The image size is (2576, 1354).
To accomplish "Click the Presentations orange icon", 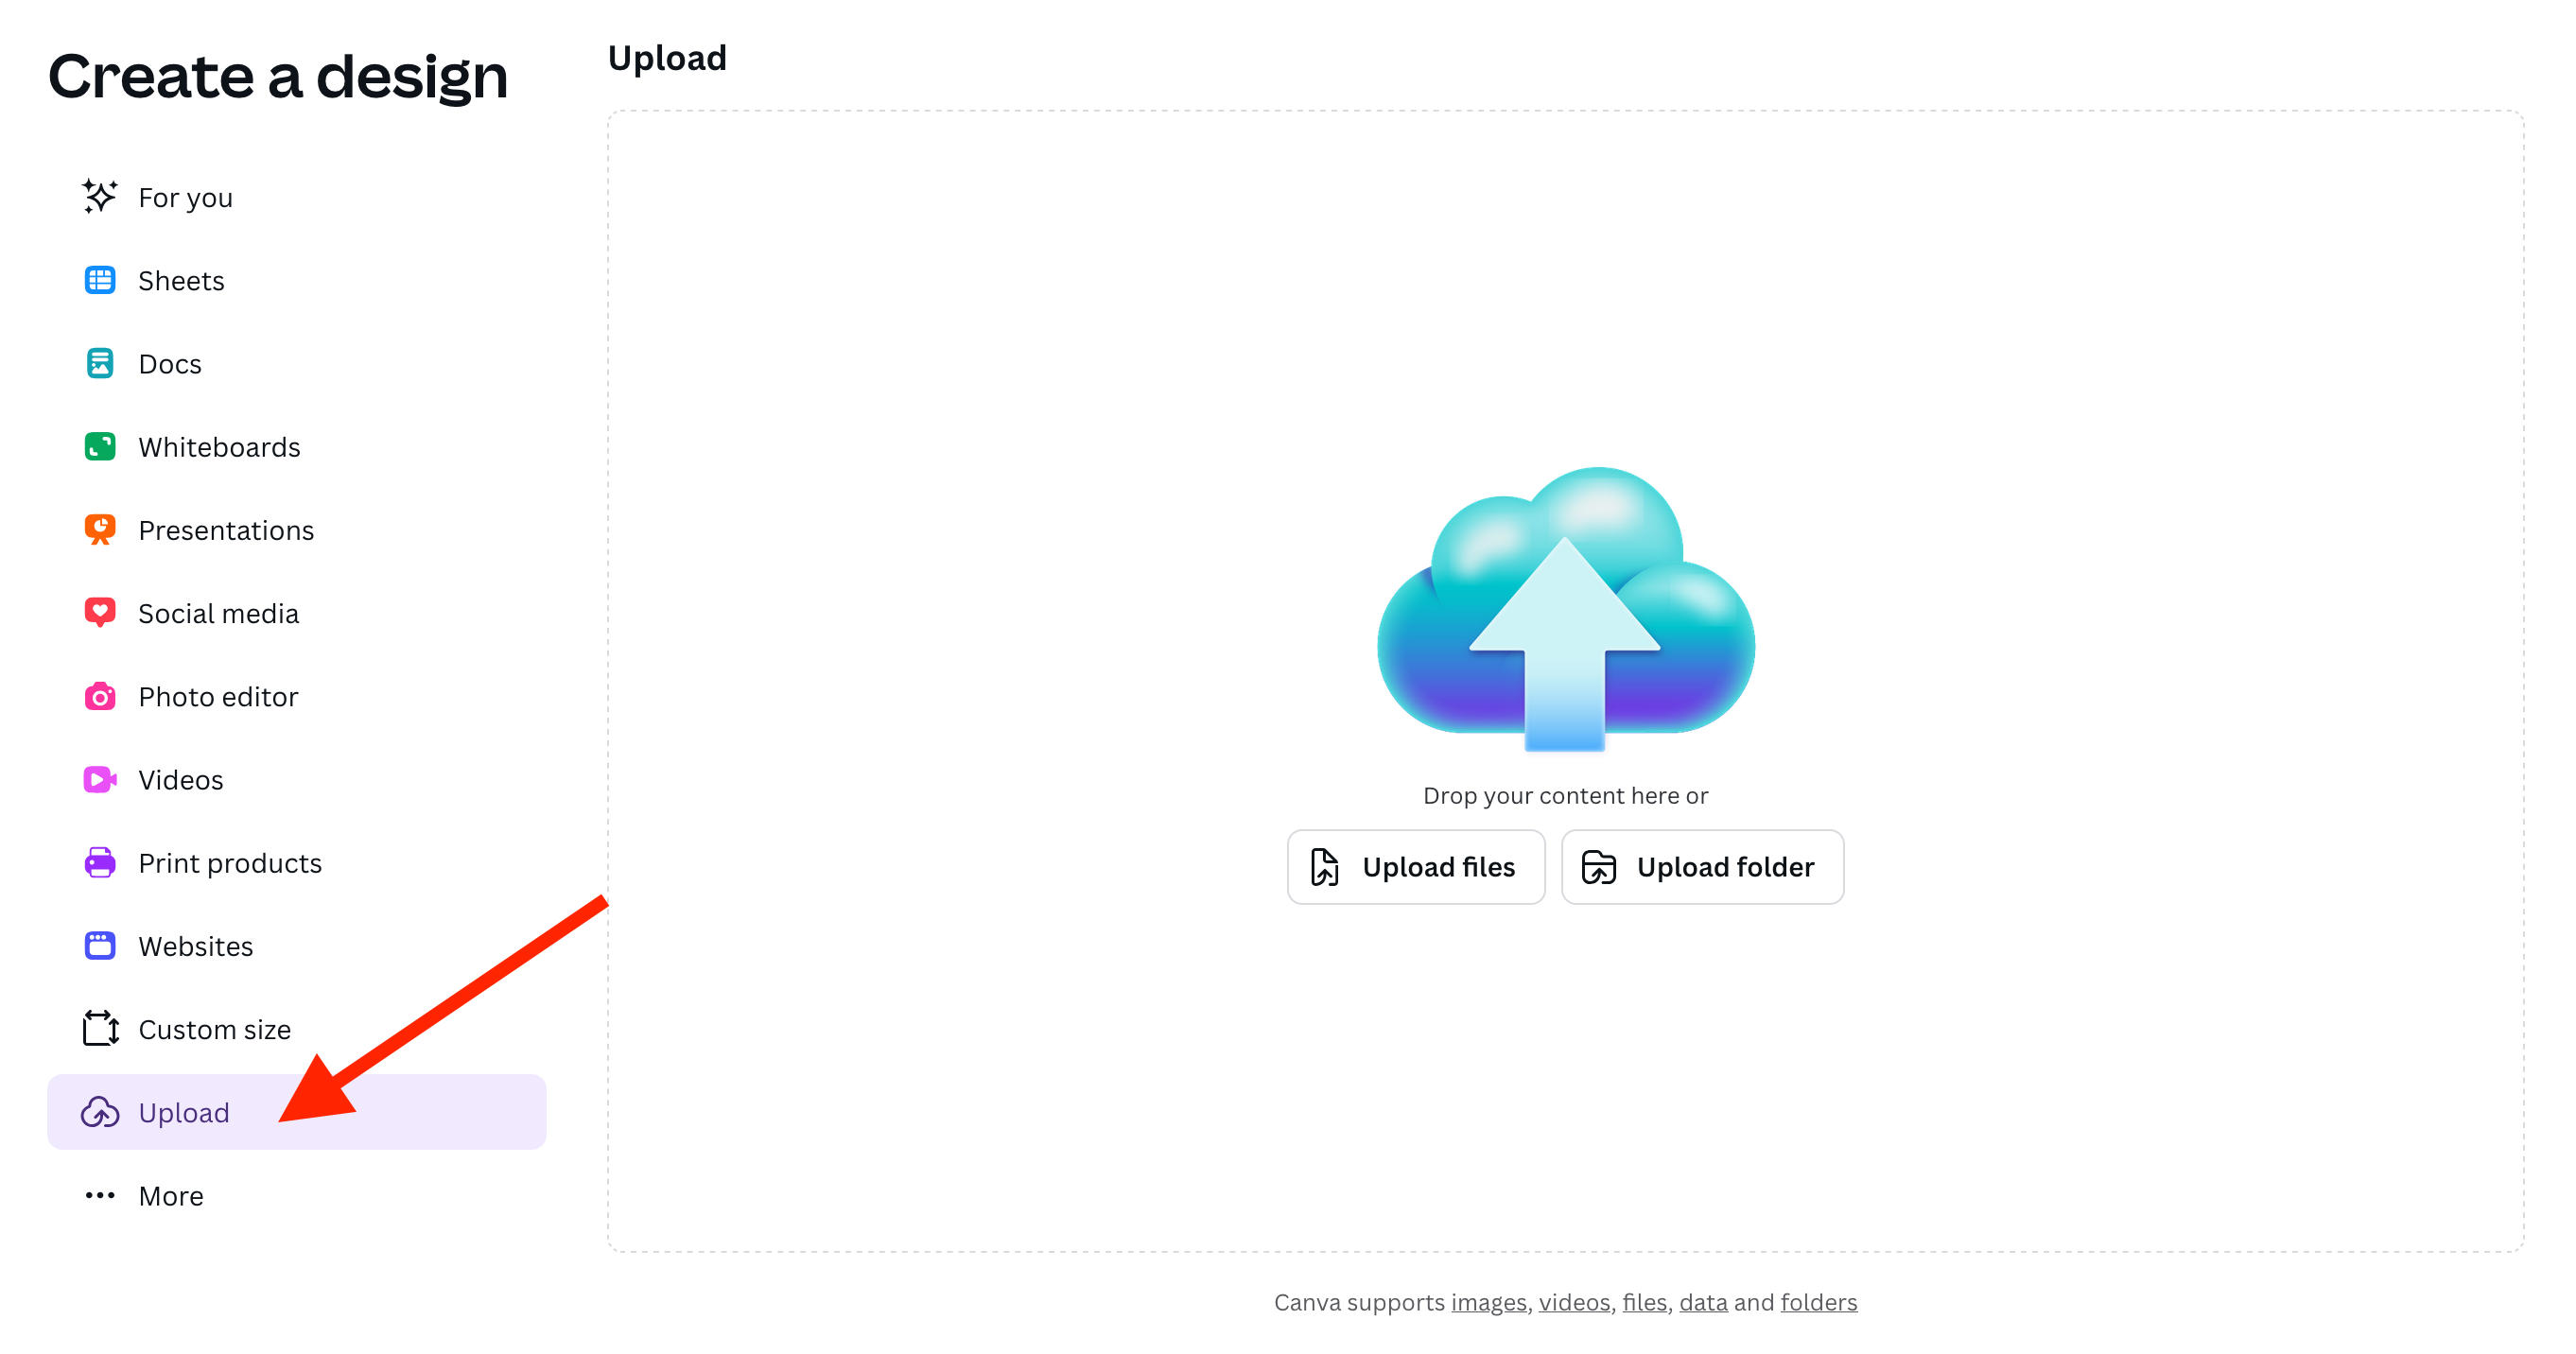I will tap(99, 529).
